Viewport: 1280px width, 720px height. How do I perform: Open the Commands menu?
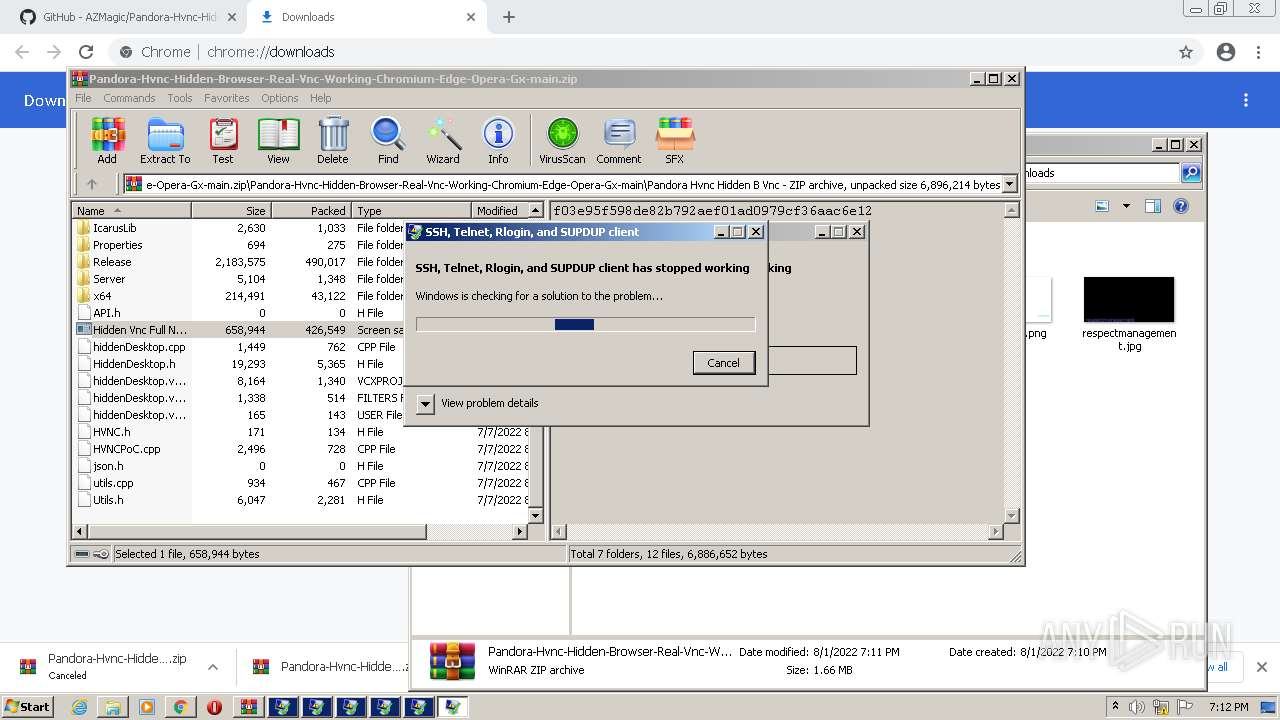(129, 98)
